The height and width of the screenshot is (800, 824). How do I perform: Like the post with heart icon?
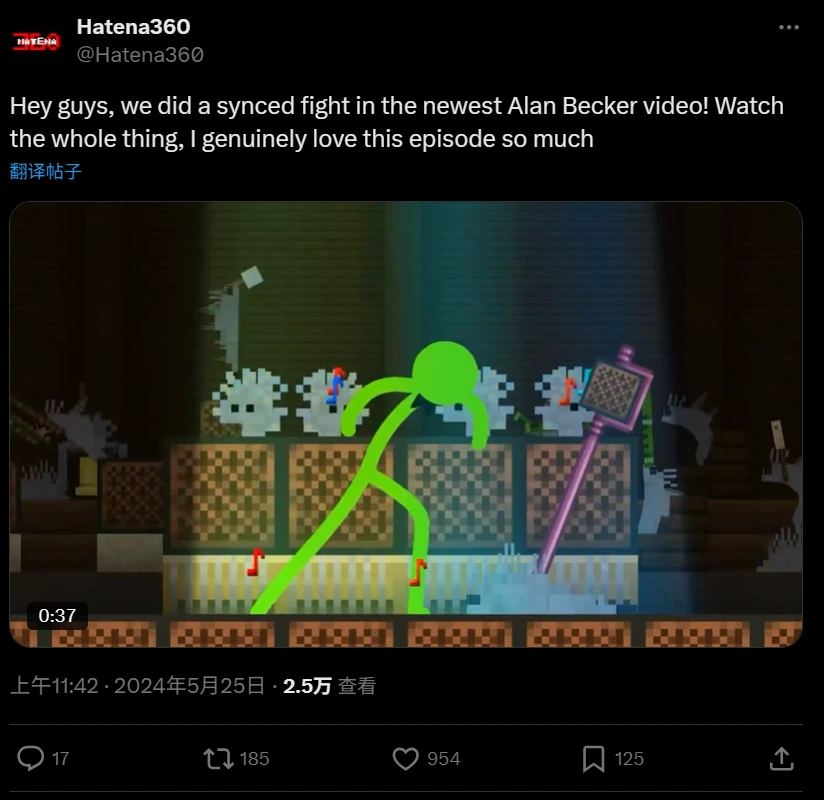[x=406, y=758]
